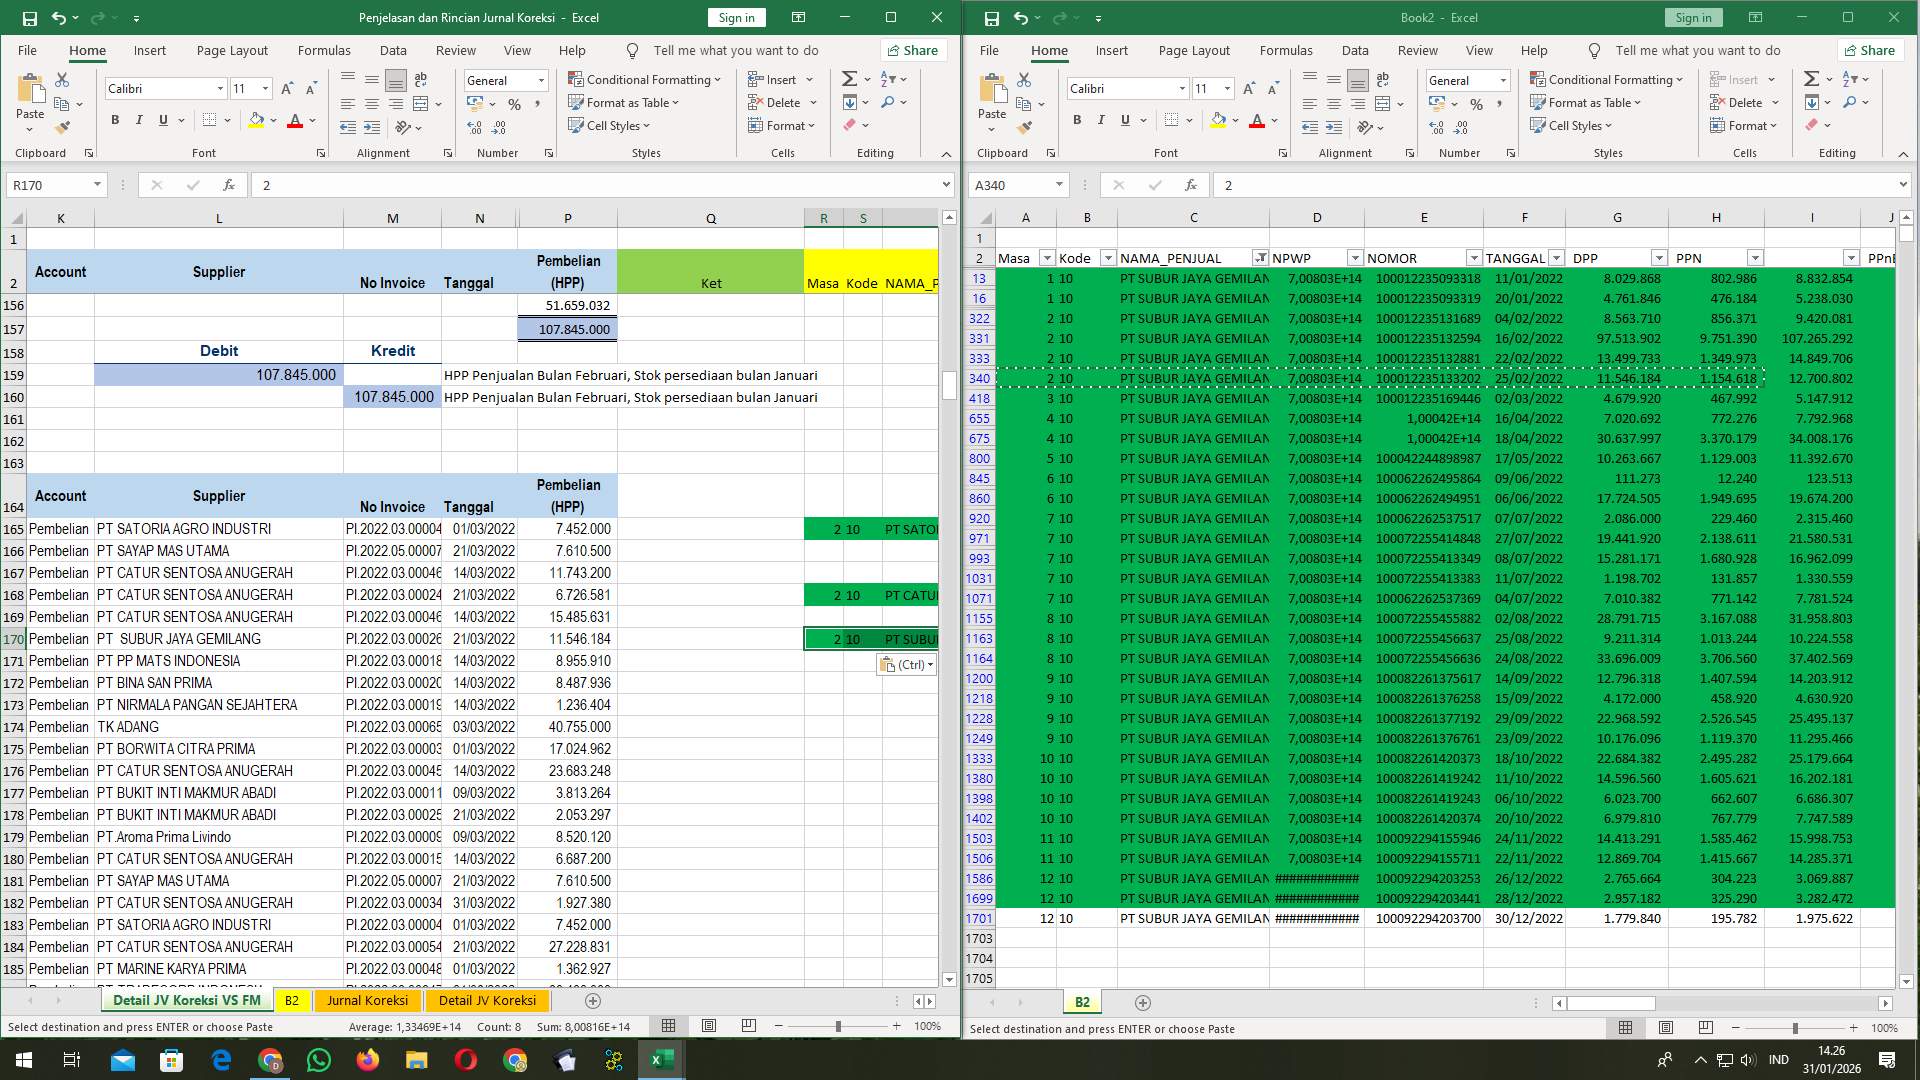Select the Percent Style icon
Screen dimensions: 1920x1080
[x=516, y=103]
